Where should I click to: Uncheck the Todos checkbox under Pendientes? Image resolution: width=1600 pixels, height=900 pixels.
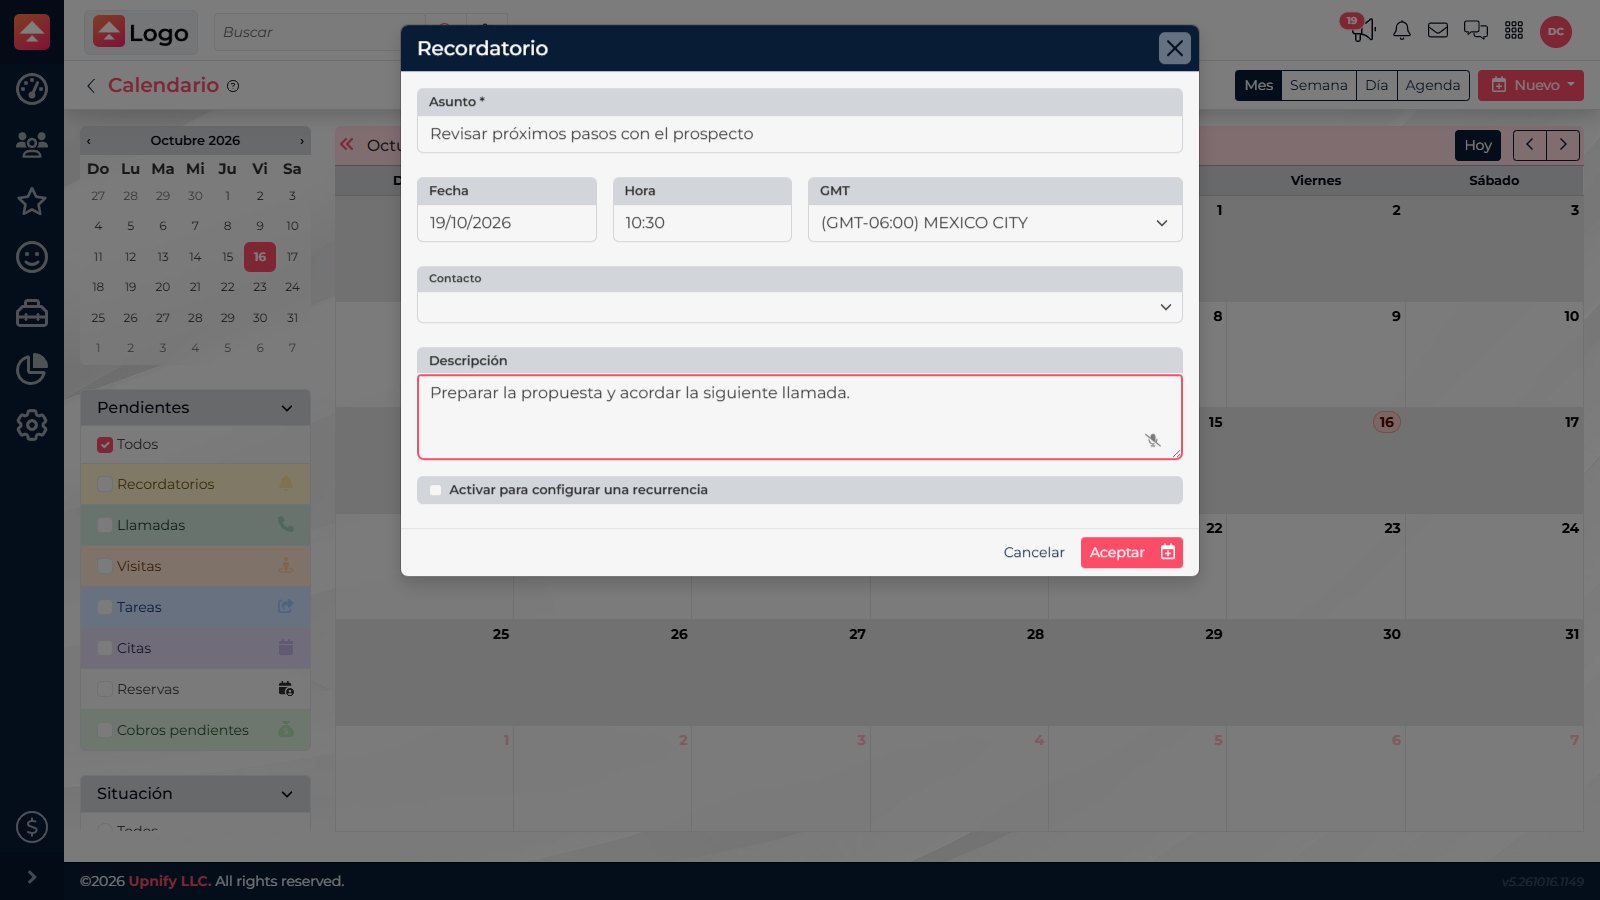(105, 445)
